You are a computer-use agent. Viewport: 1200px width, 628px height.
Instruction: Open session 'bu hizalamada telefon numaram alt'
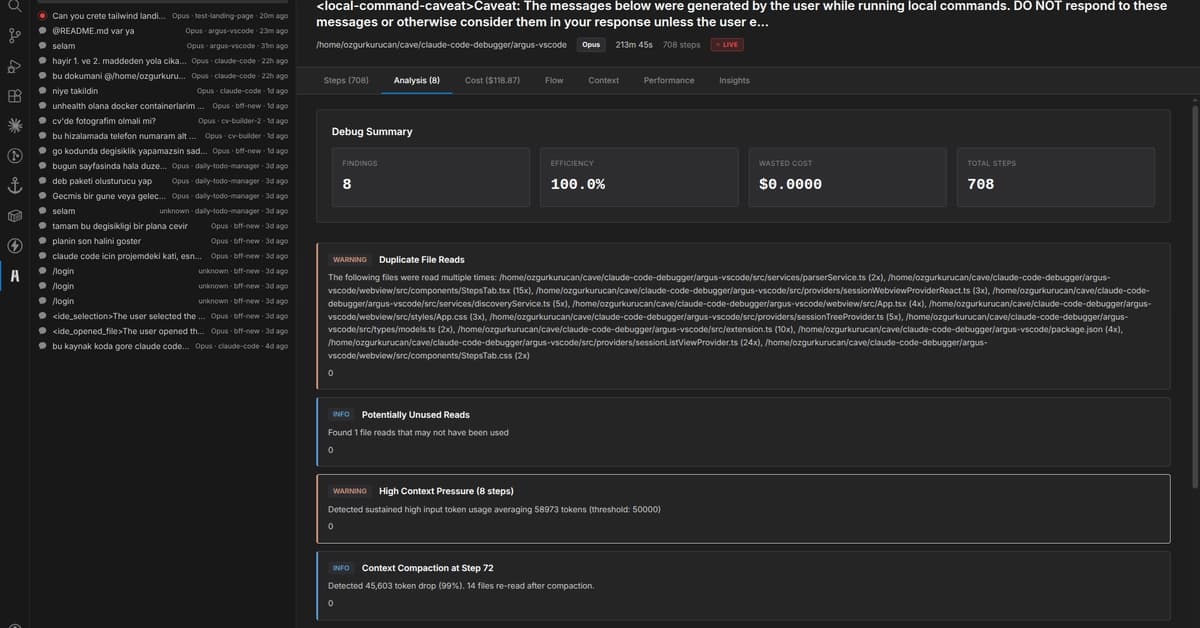[163, 136]
